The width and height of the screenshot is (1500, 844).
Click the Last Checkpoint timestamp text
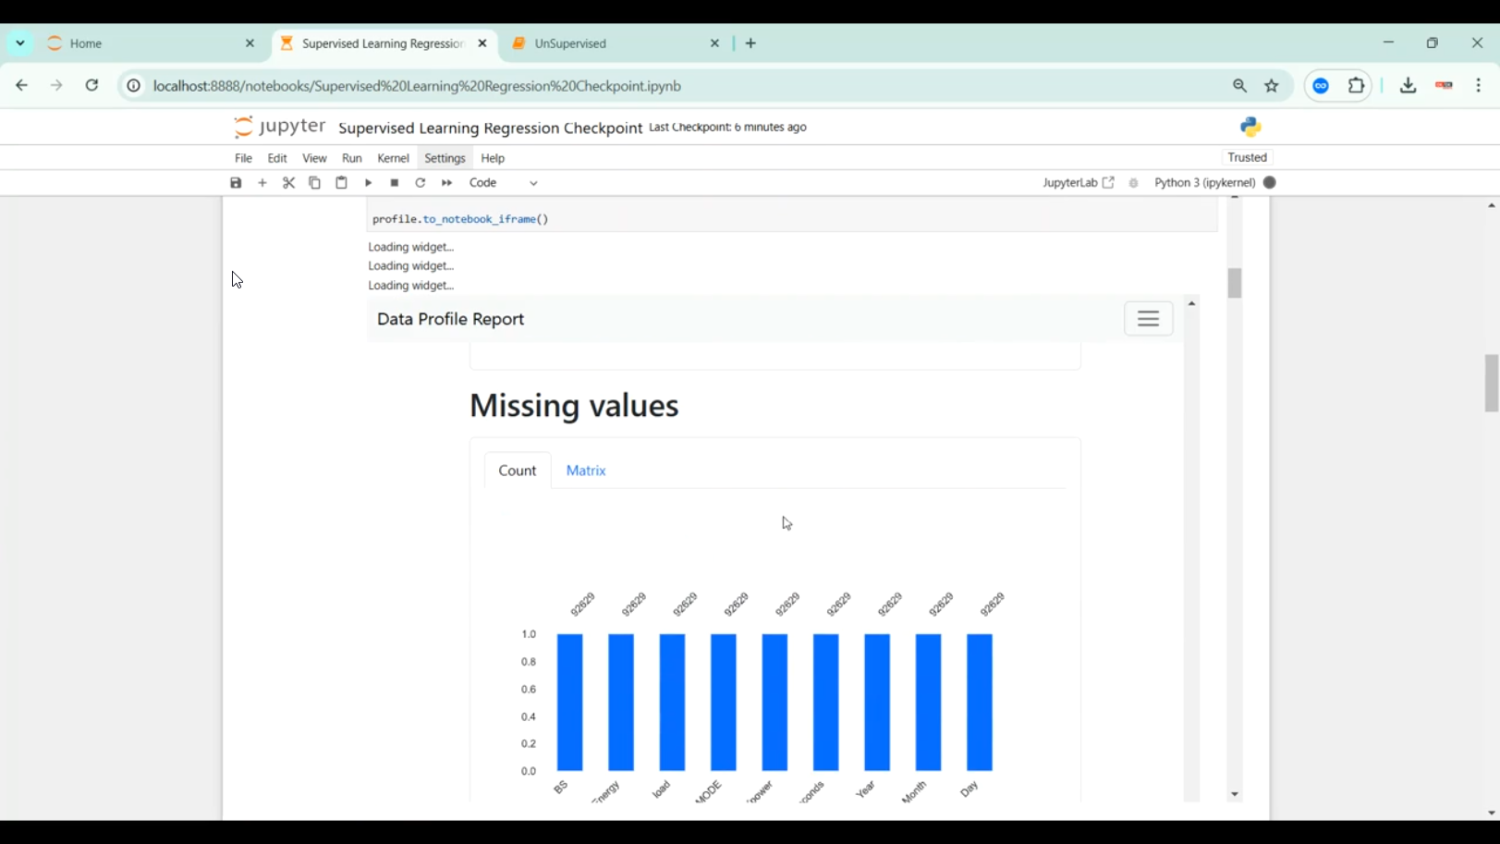point(728,127)
